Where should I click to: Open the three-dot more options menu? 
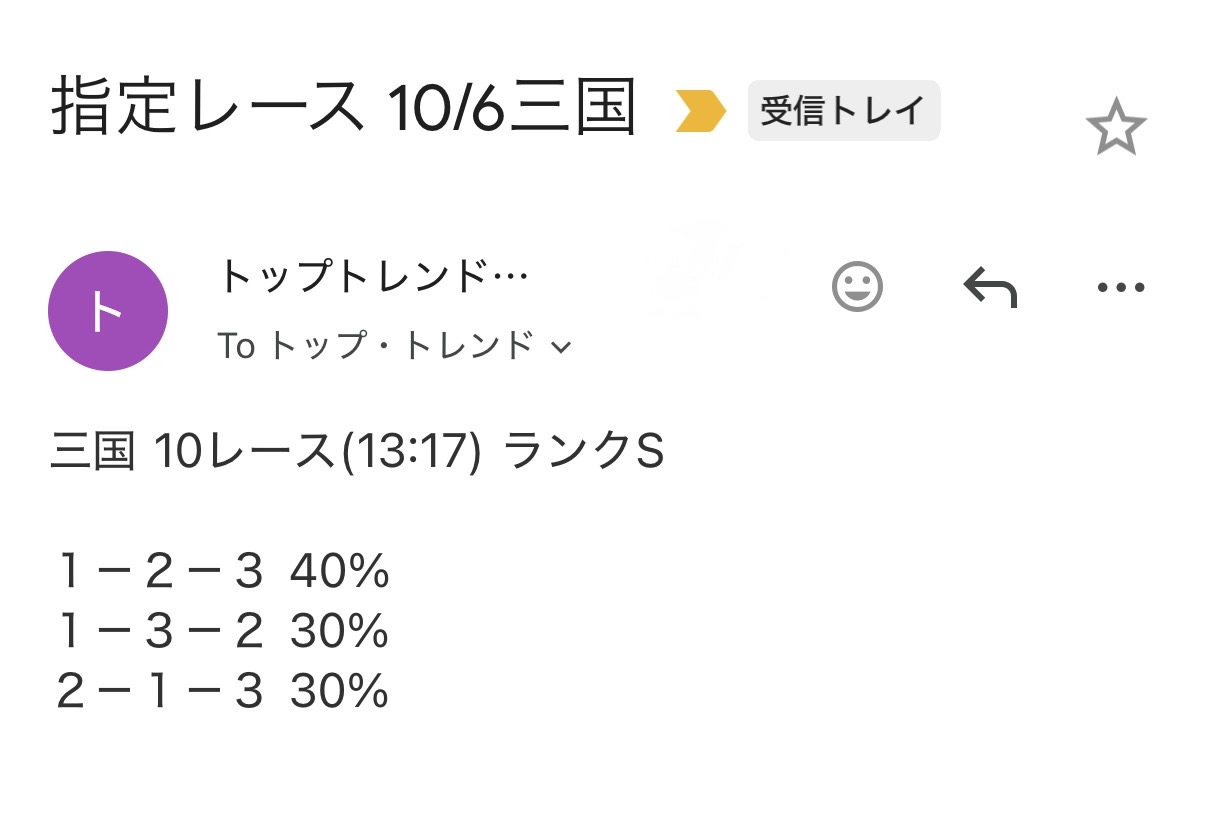click(1120, 288)
